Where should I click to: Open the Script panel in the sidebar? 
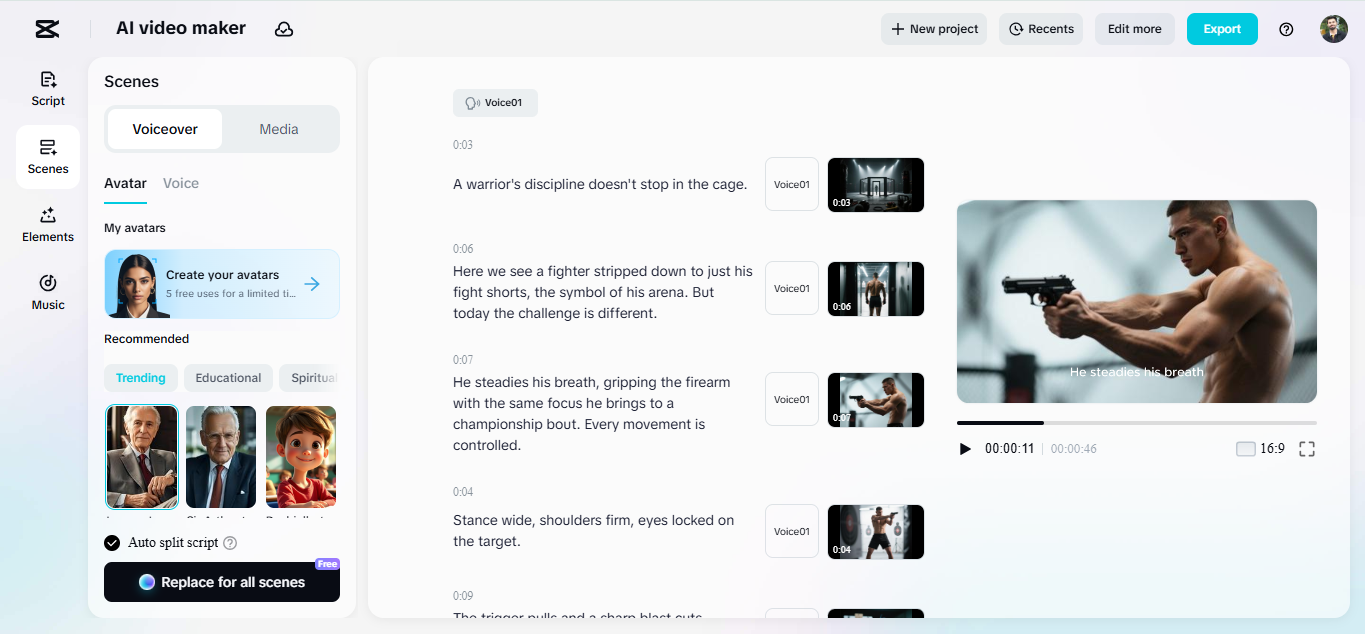47,88
